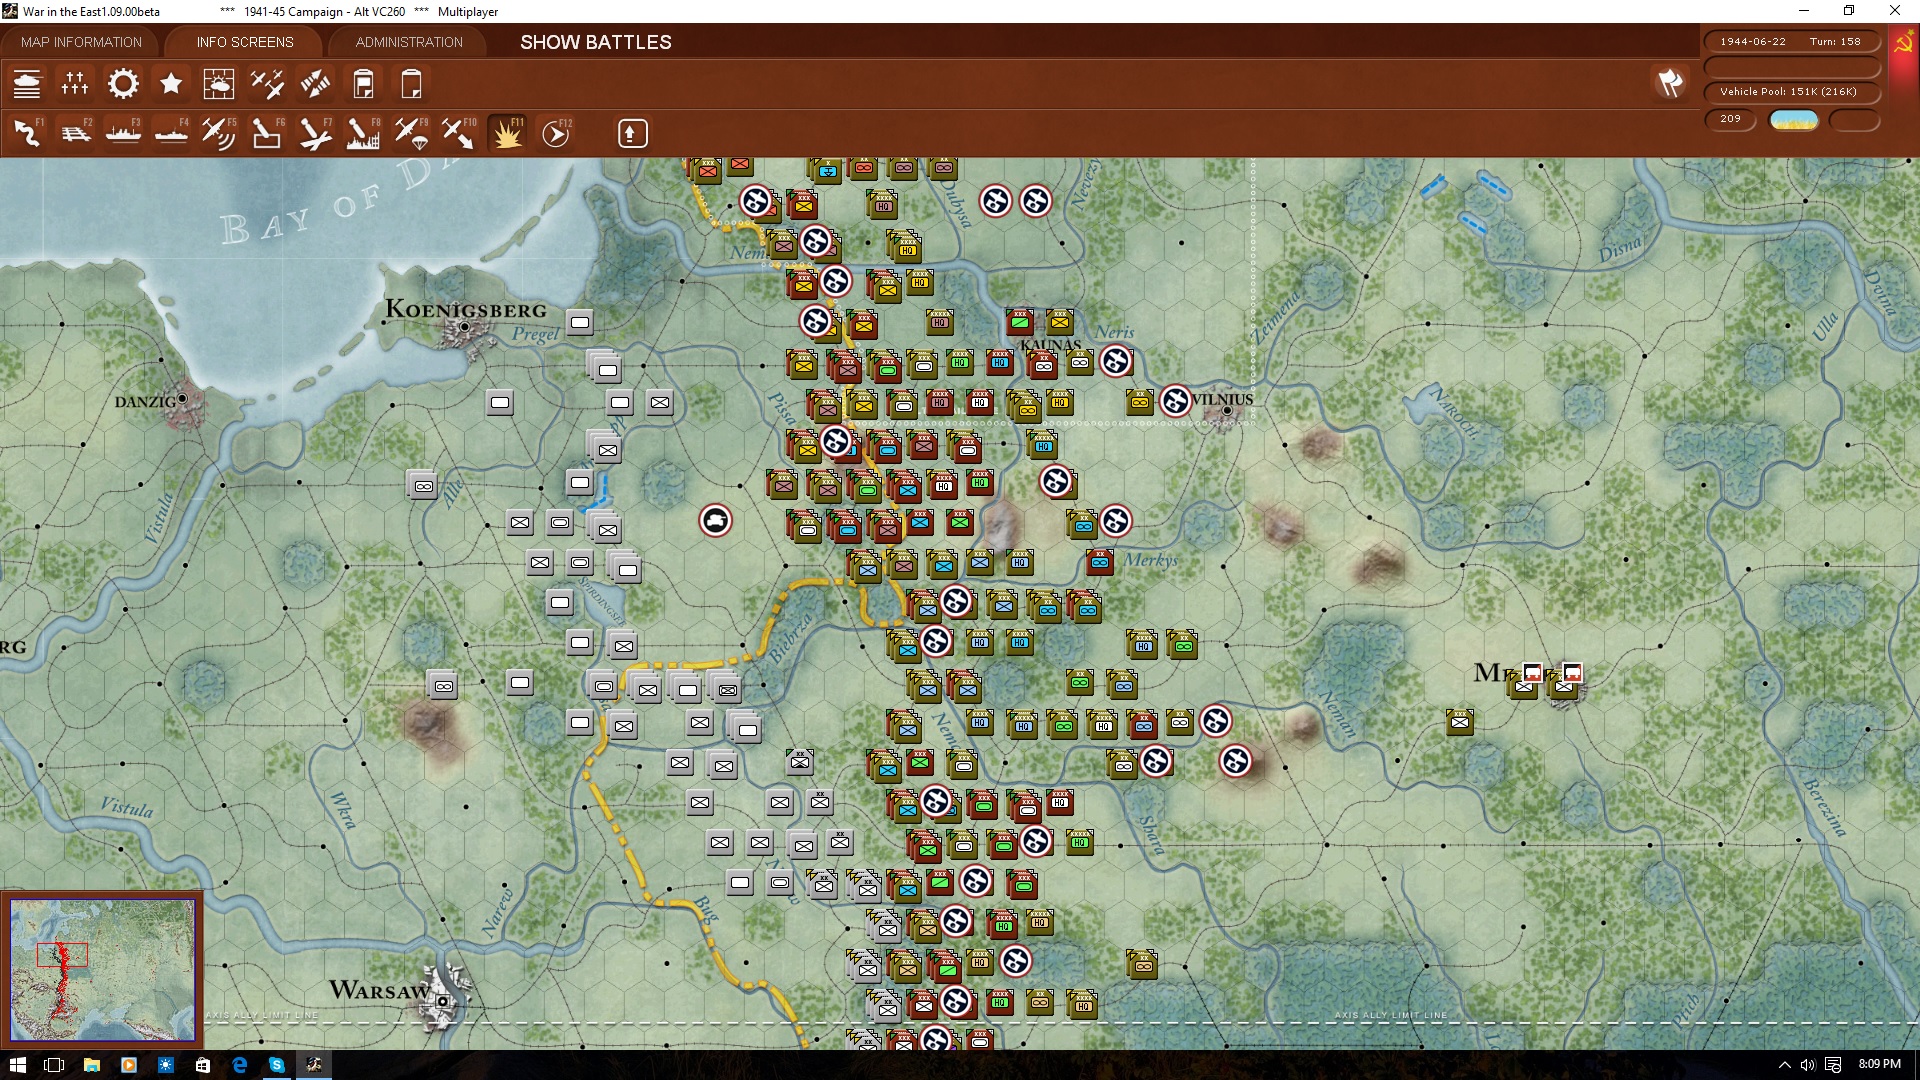Click the lone tank marker in red circle
This screenshot has height=1080, width=1920.
click(x=715, y=520)
